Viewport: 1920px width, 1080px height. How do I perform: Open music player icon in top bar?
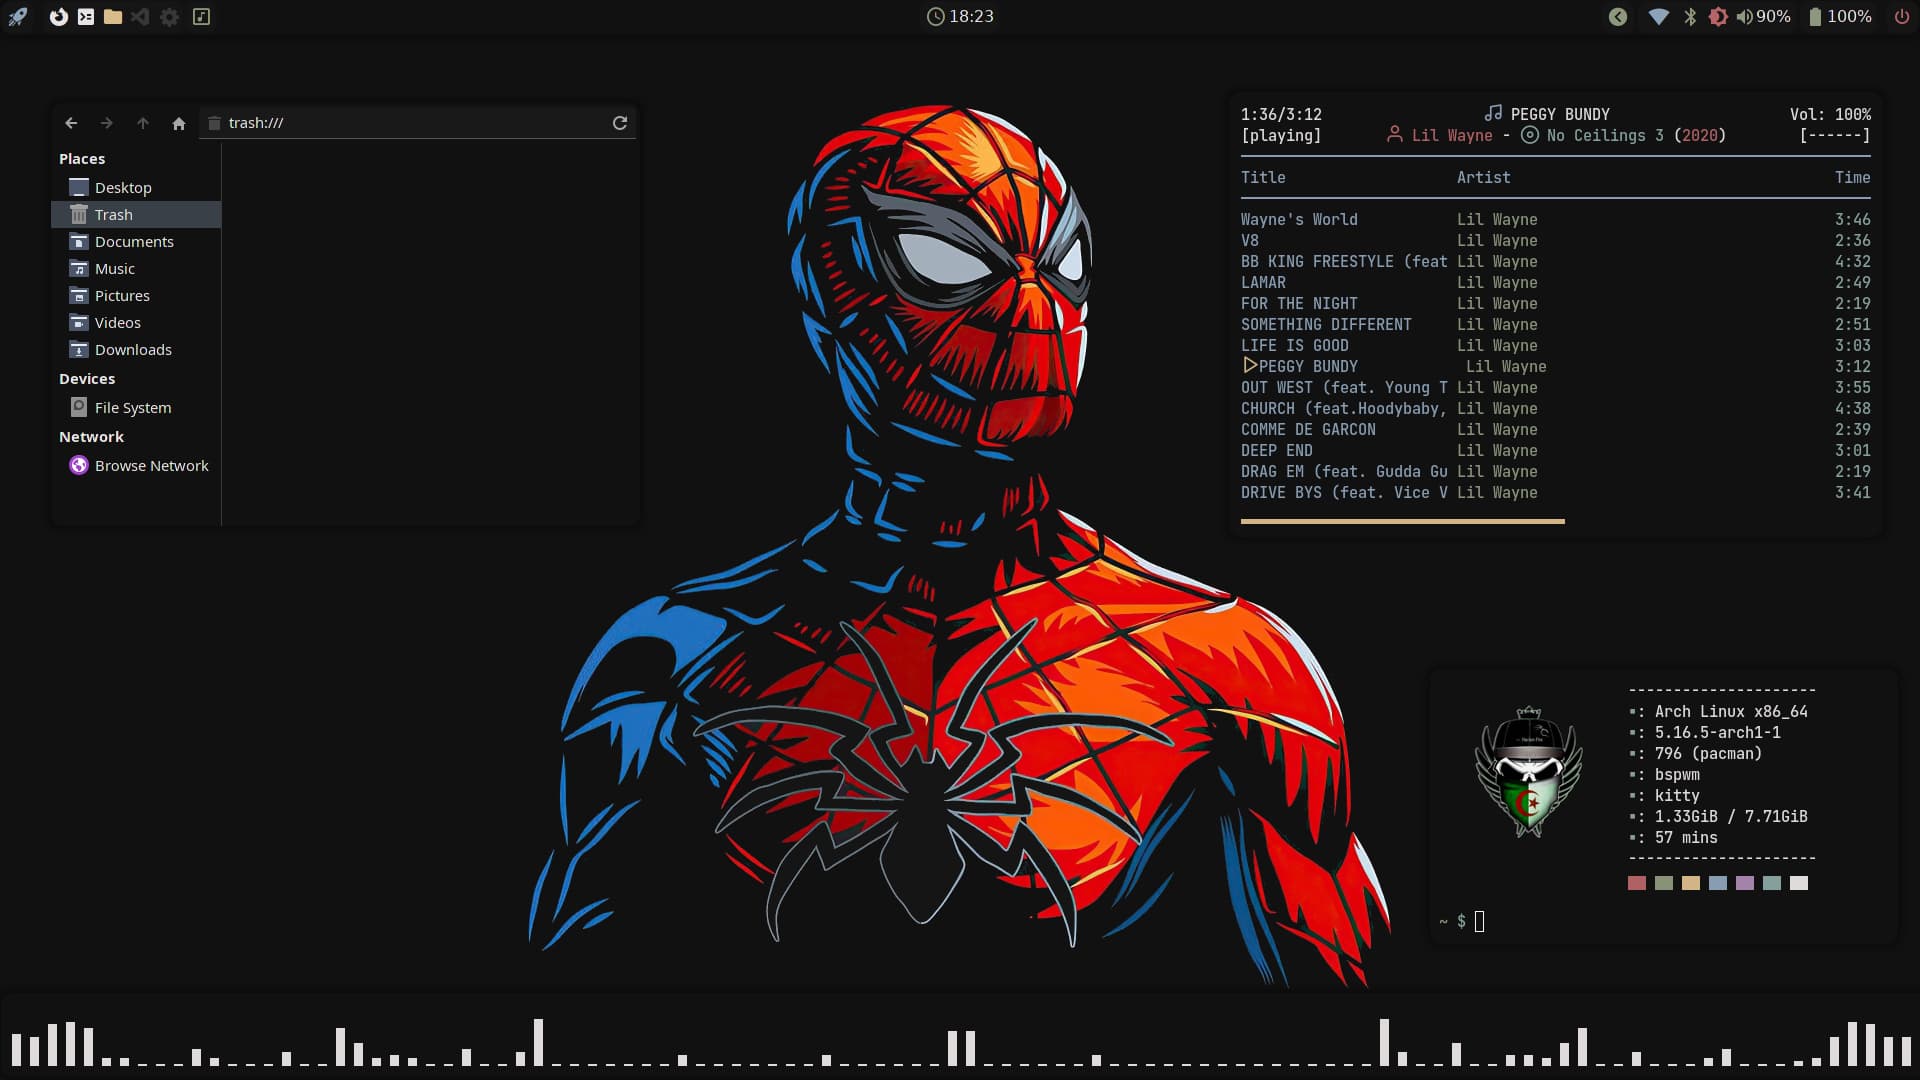coord(201,17)
